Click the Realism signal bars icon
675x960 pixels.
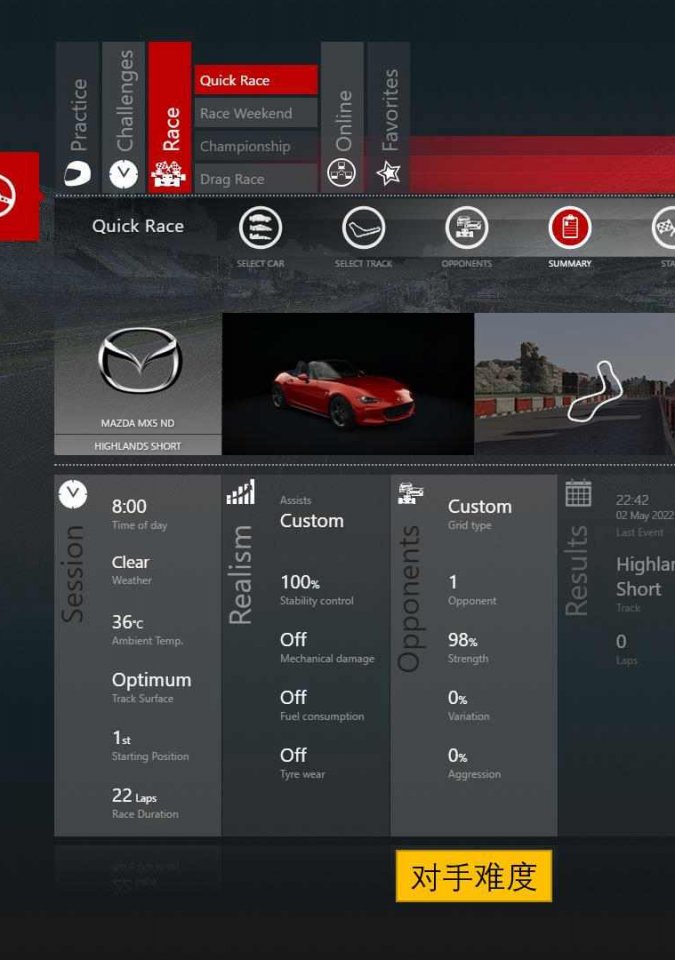click(x=241, y=492)
